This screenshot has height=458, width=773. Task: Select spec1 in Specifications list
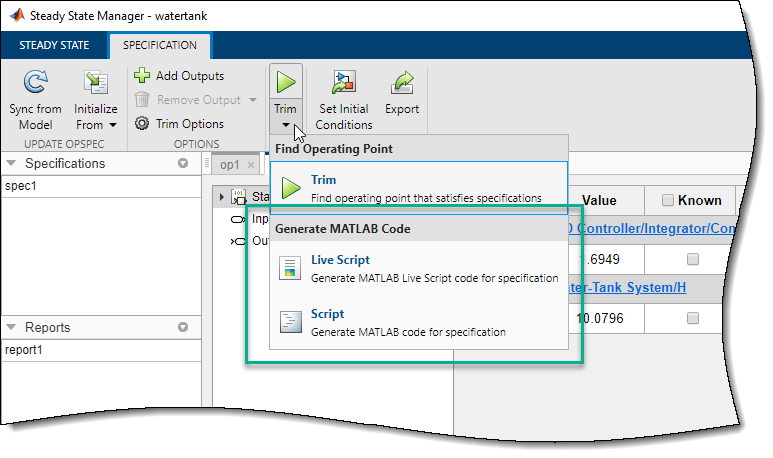[x=20, y=187]
